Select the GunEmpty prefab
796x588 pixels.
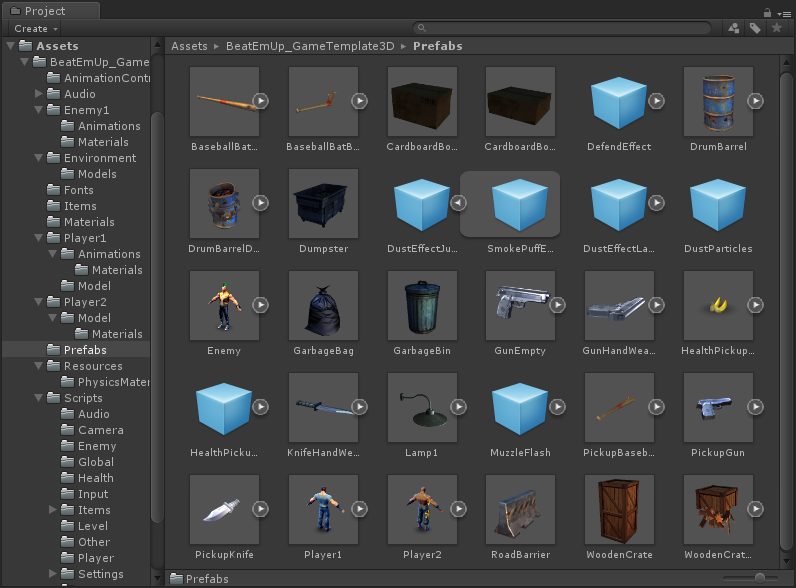pos(520,306)
